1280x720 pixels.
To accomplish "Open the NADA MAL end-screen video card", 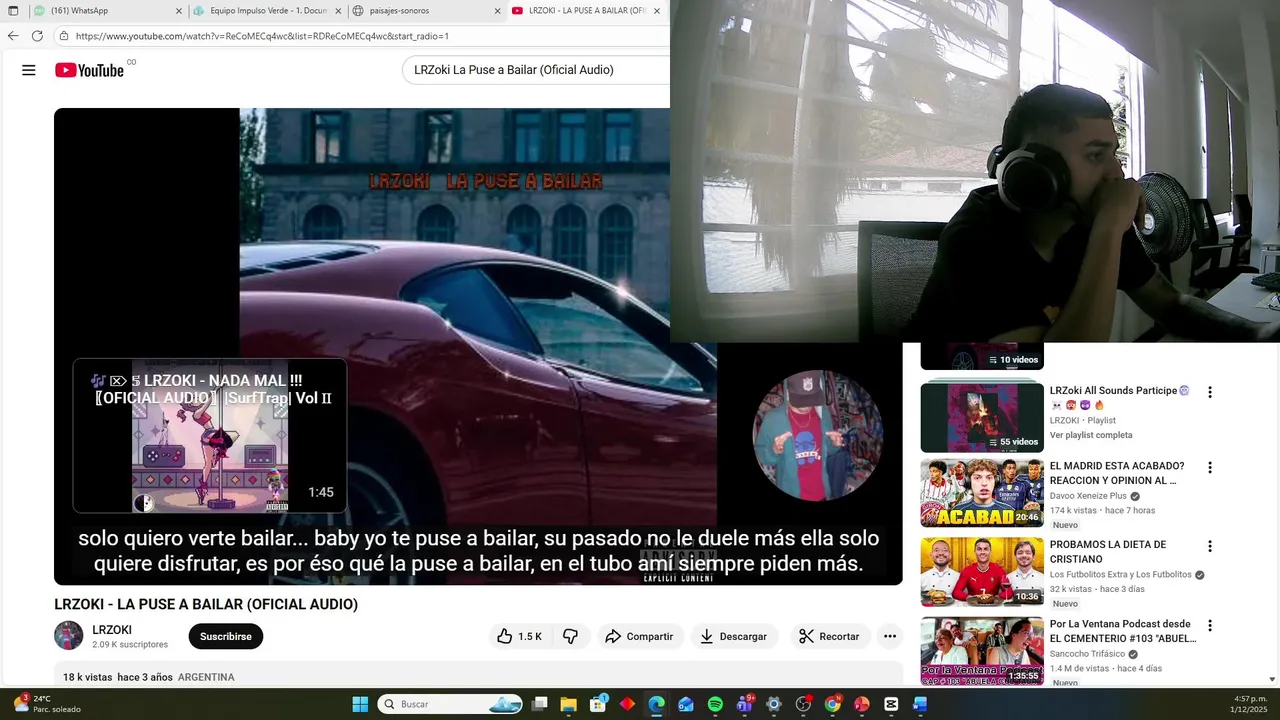I will (x=210, y=436).
